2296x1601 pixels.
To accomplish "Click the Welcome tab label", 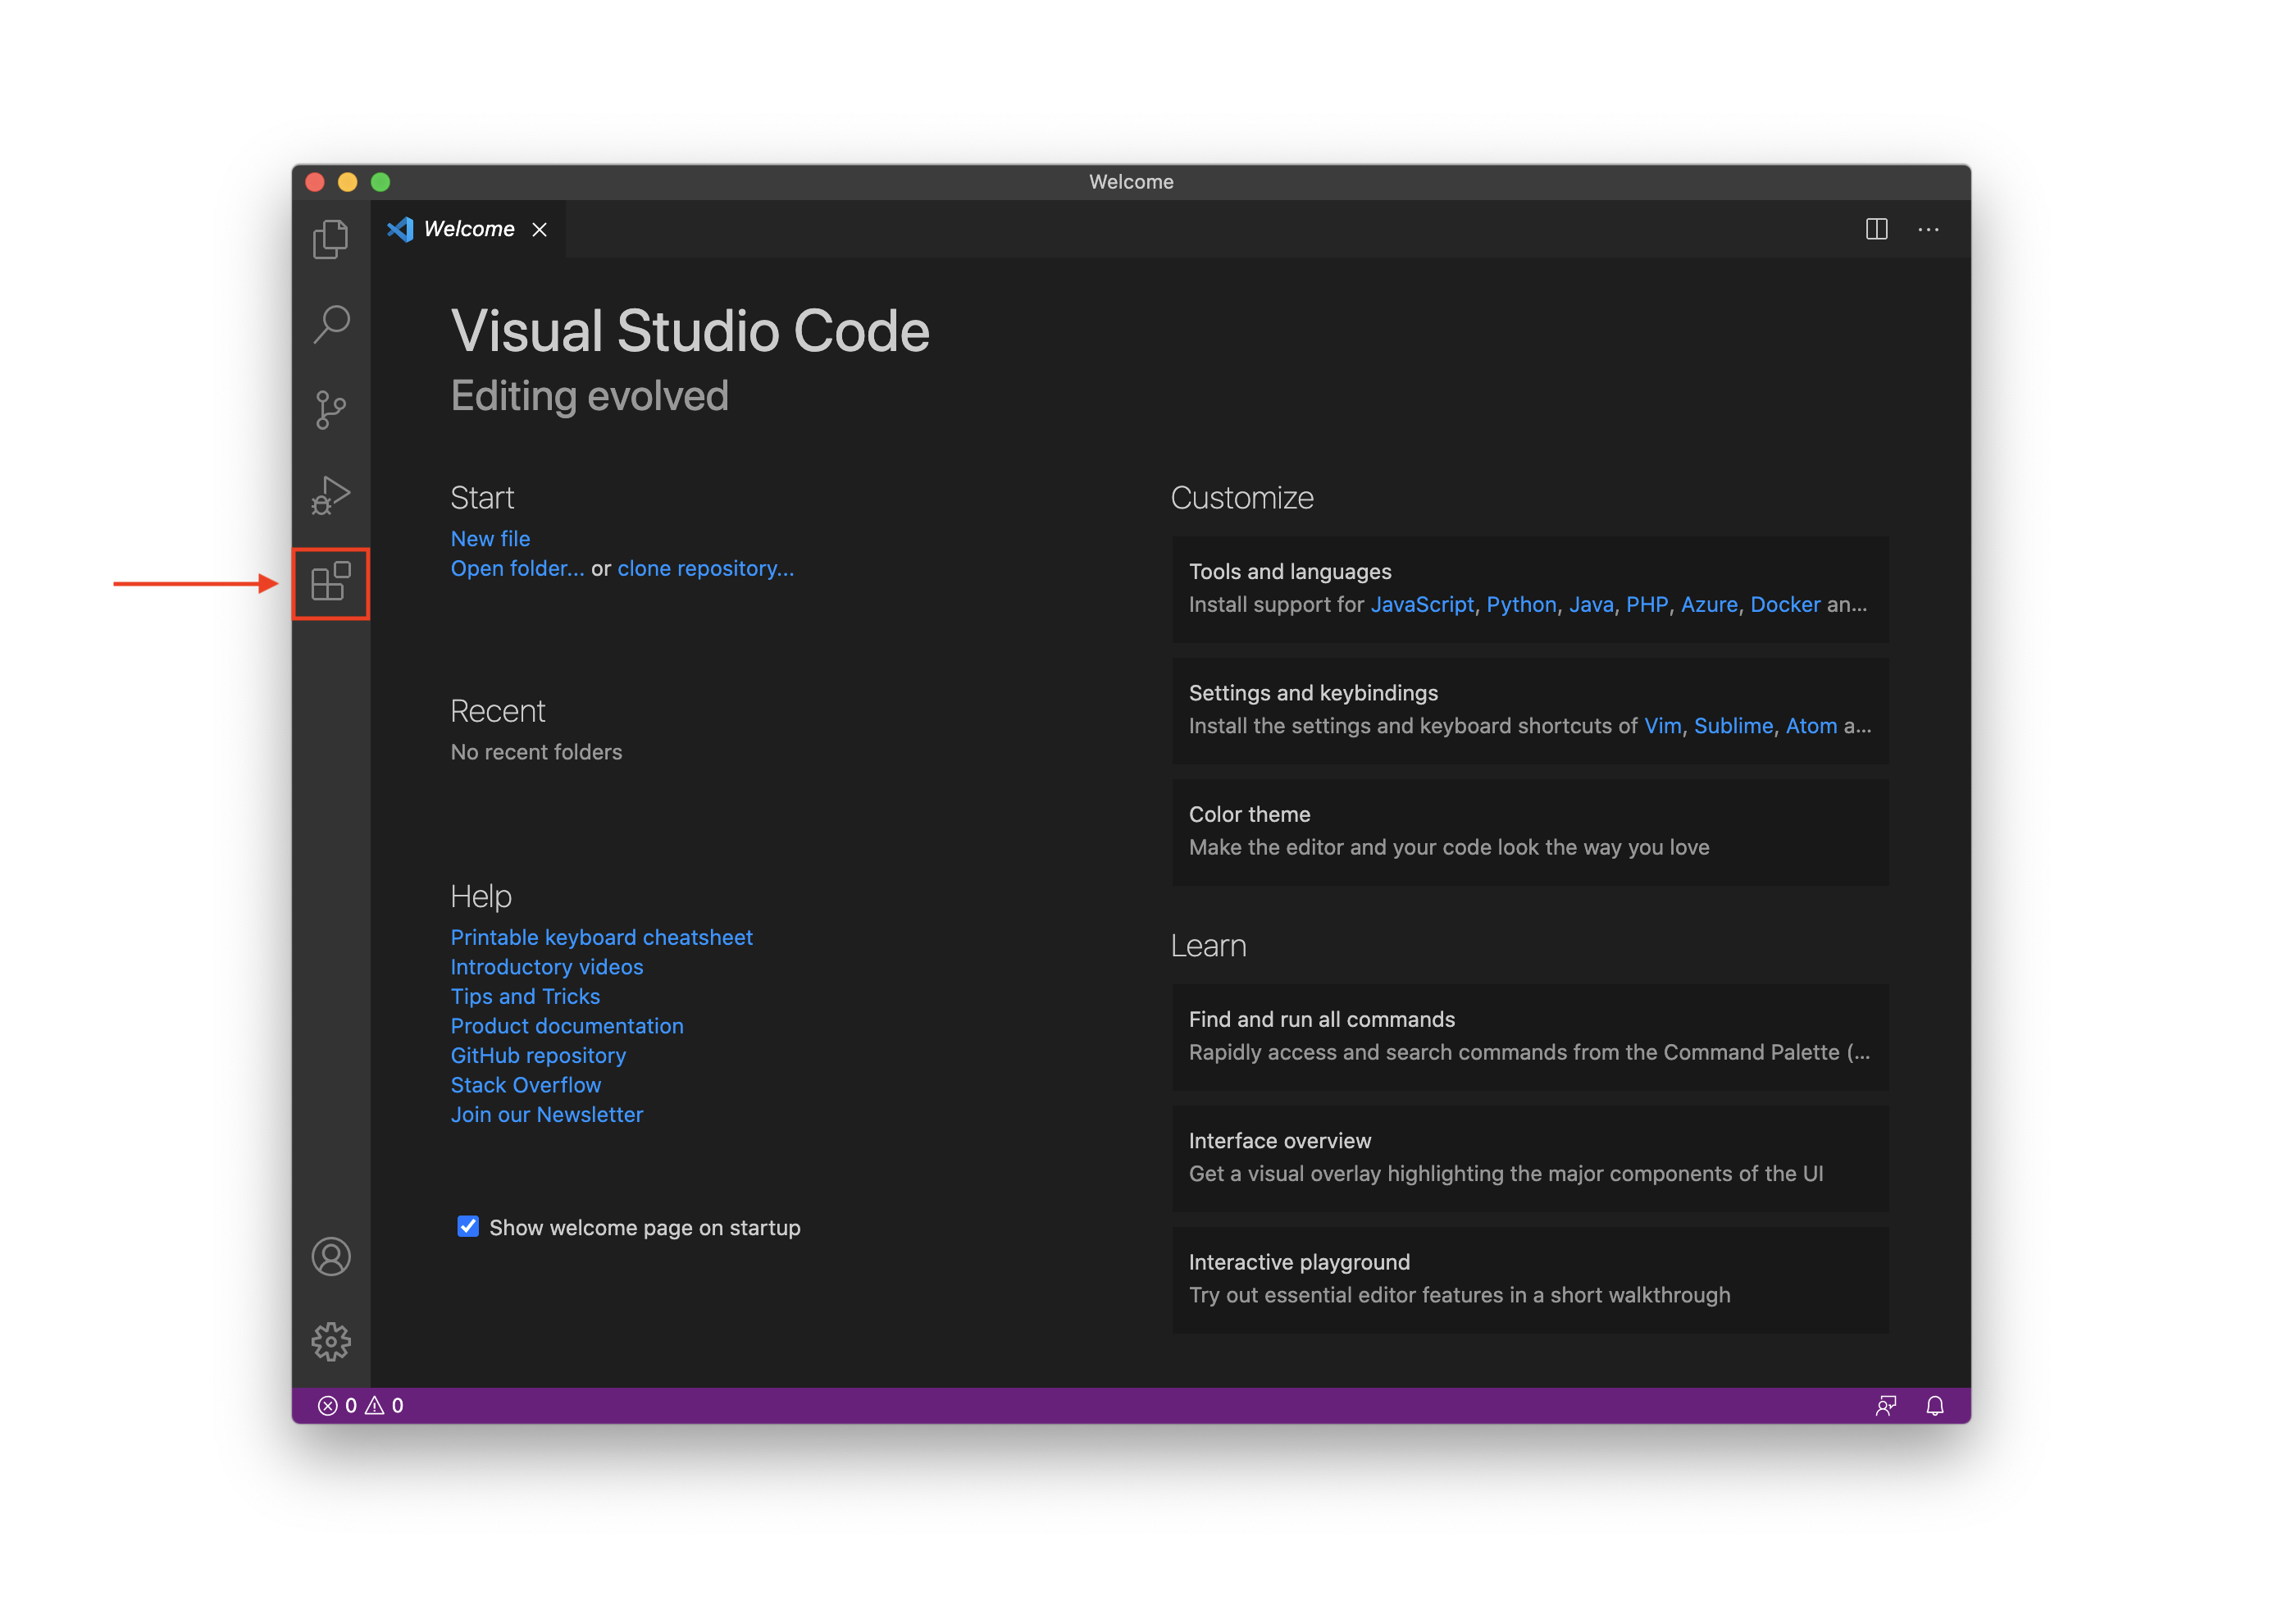I will click(x=471, y=229).
